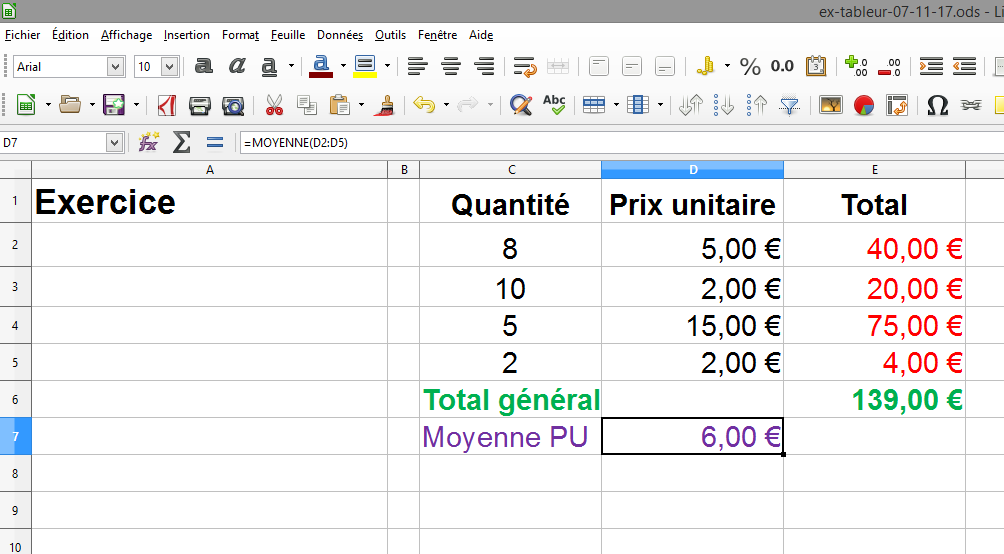The width and height of the screenshot is (1004, 554).
Task: Open currency format dropdown arrow
Action: coord(727,66)
